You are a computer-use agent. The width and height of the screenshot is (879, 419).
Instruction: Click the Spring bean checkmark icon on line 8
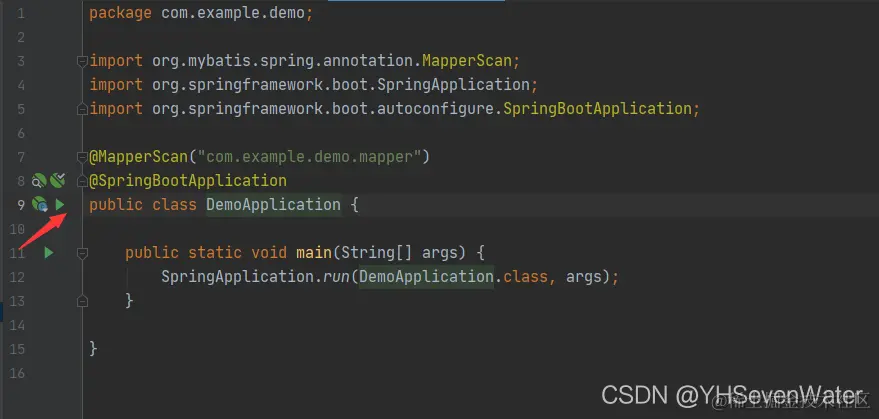[x=57, y=181]
